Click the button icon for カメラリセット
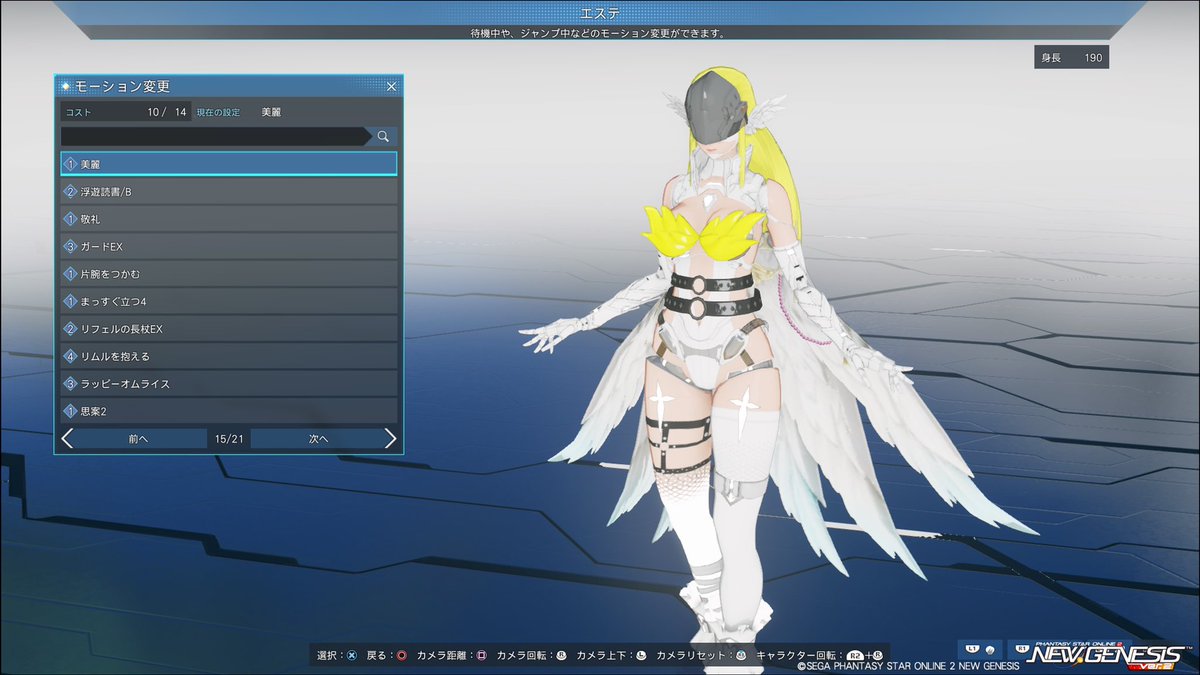Viewport: 1200px width, 675px height. click(741, 656)
